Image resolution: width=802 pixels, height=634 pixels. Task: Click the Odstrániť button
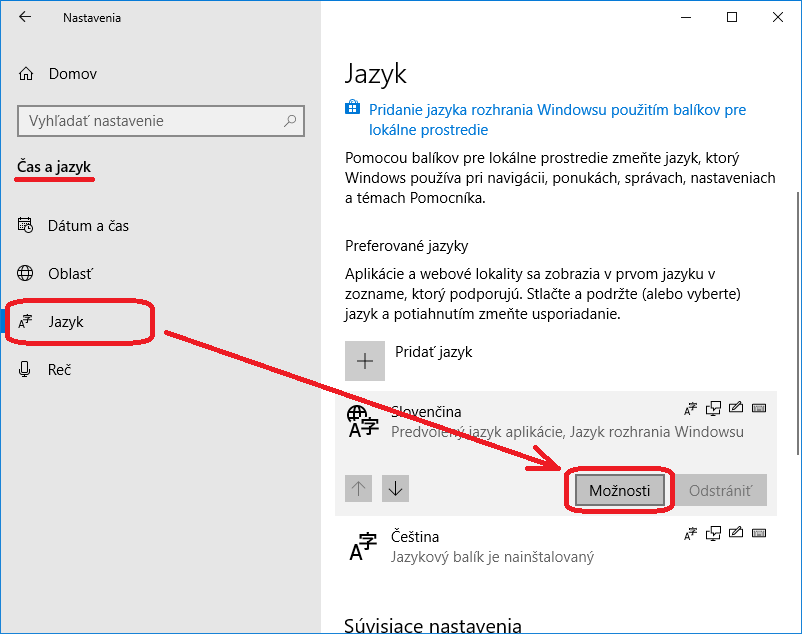click(x=721, y=490)
